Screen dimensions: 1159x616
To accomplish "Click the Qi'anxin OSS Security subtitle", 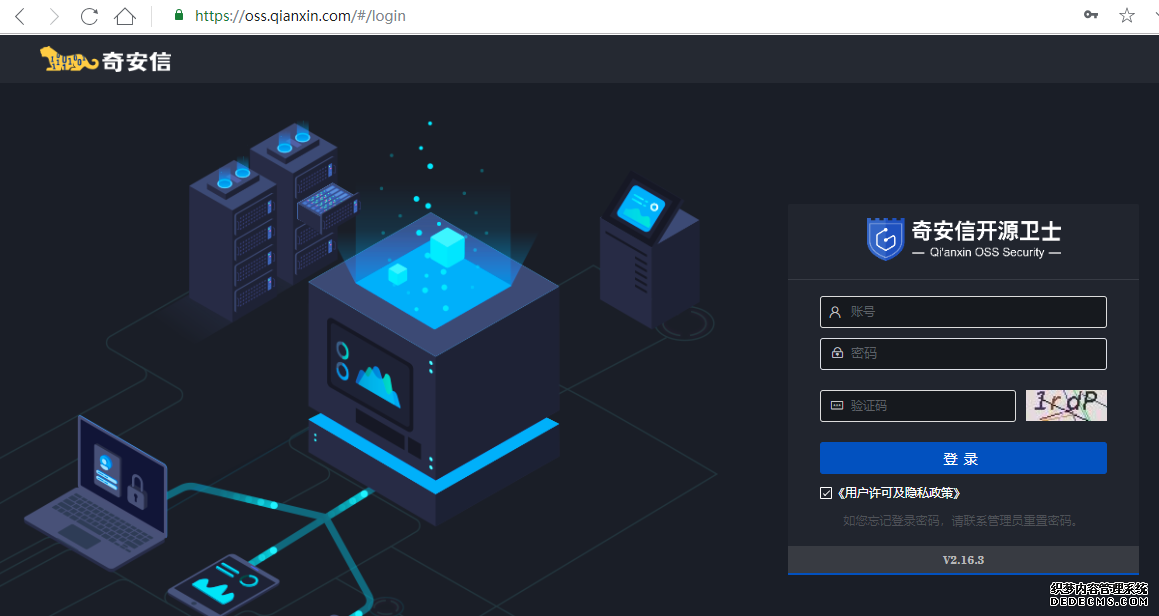I will tap(987, 252).
